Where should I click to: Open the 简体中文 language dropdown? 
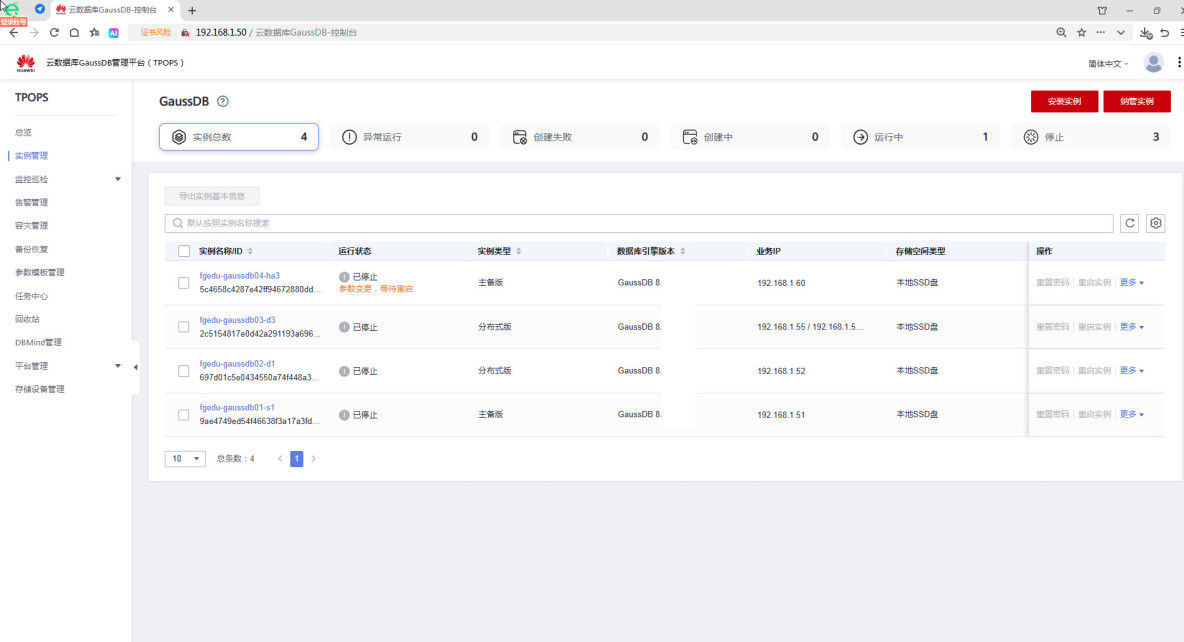[x=1108, y=64]
